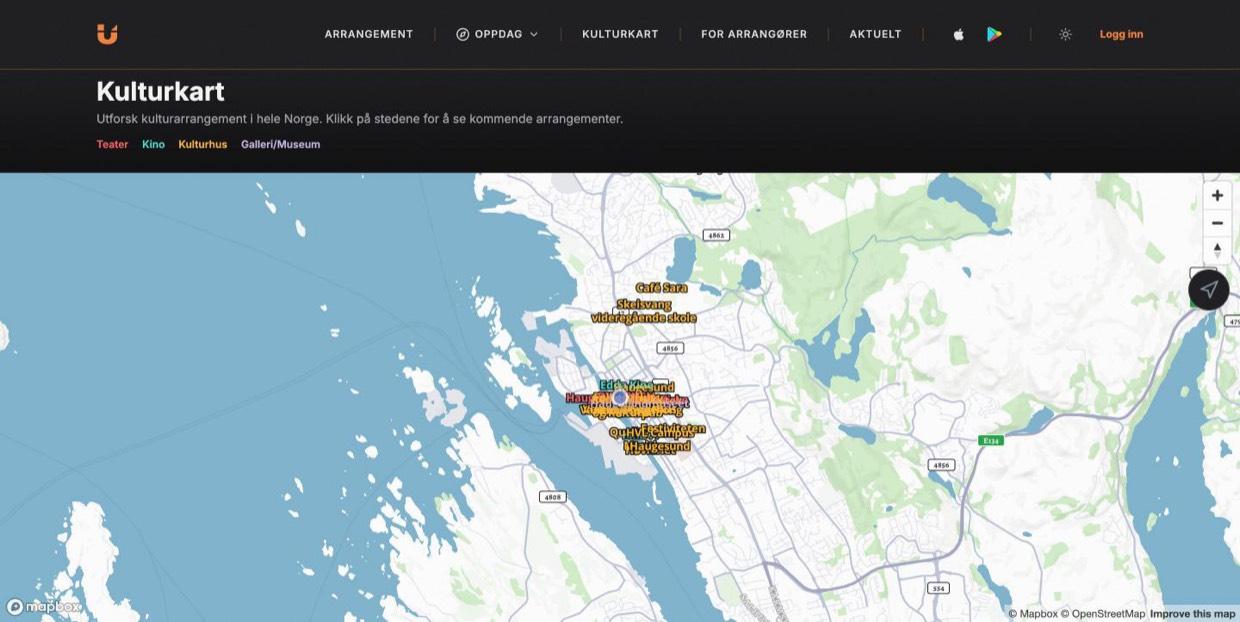Screen dimensions: 1240x622
Task: Locate me with the navigation arrow button
Action: coord(1209,290)
